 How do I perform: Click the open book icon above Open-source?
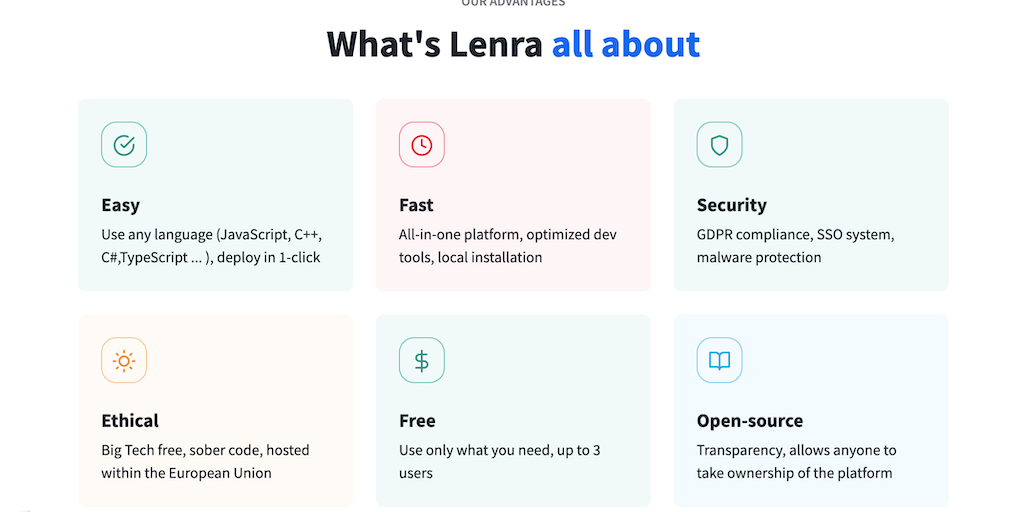(x=719, y=360)
